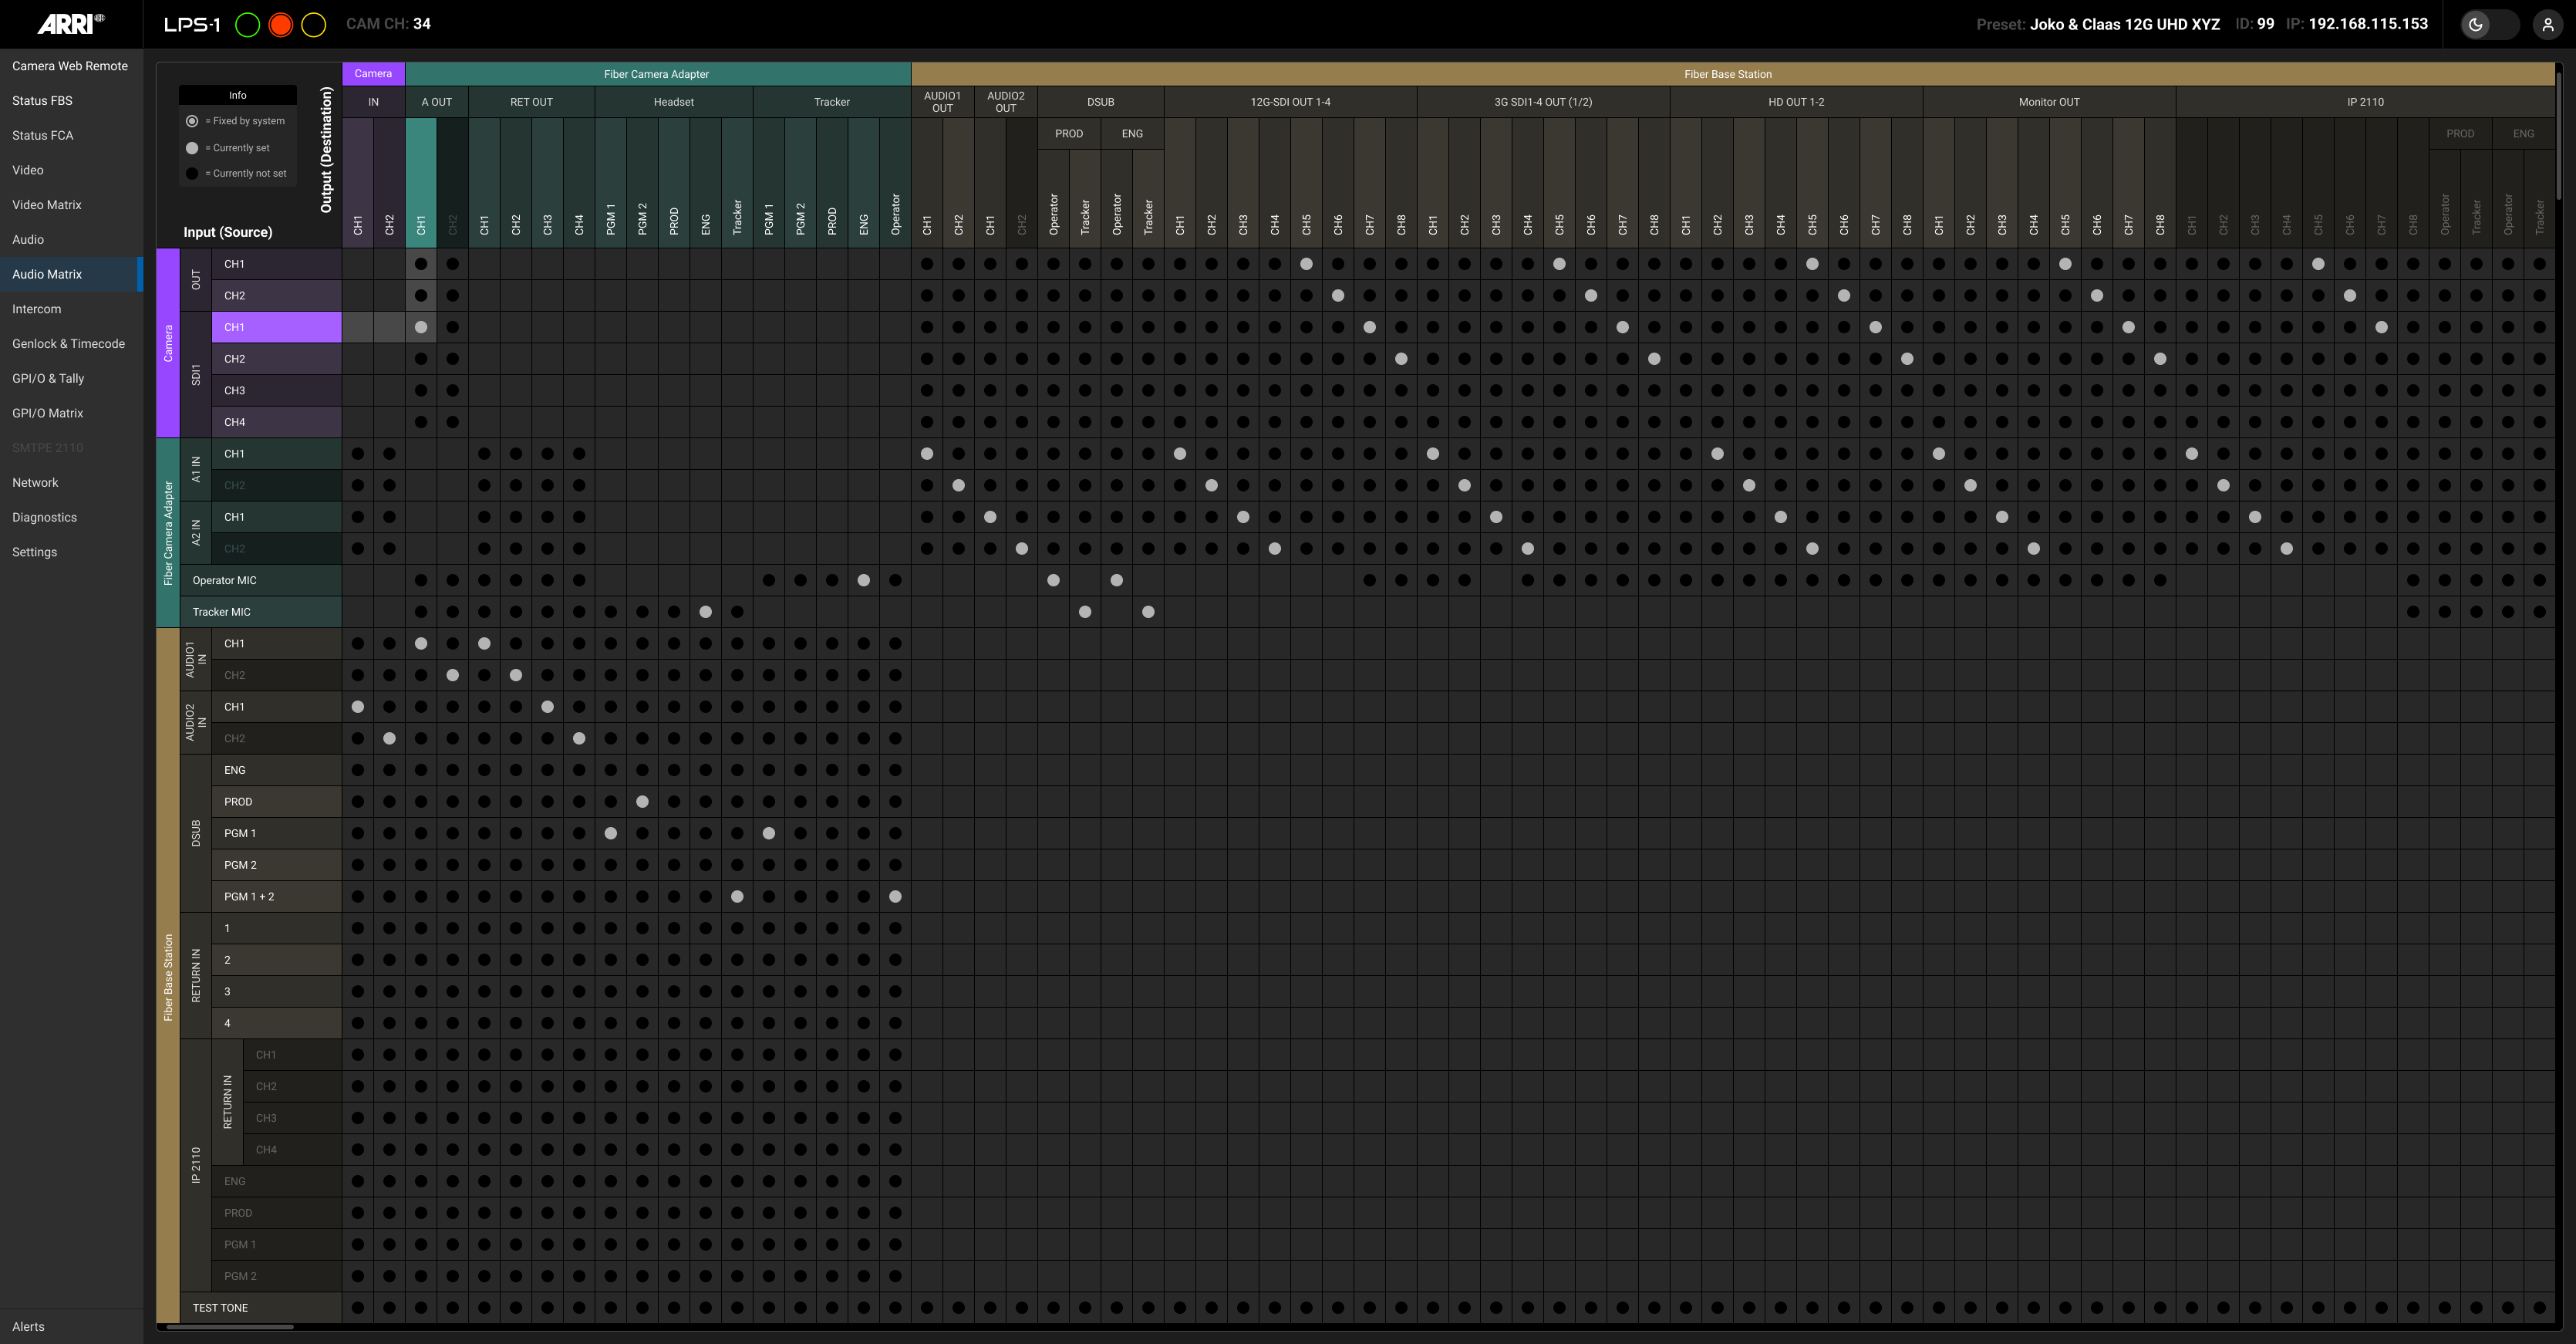Set crosspoint Operator MIC to Tracker ENG
Image resolution: width=2576 pixels, height=1344 pixels.
pyautogui.click(x=864, y=580)
